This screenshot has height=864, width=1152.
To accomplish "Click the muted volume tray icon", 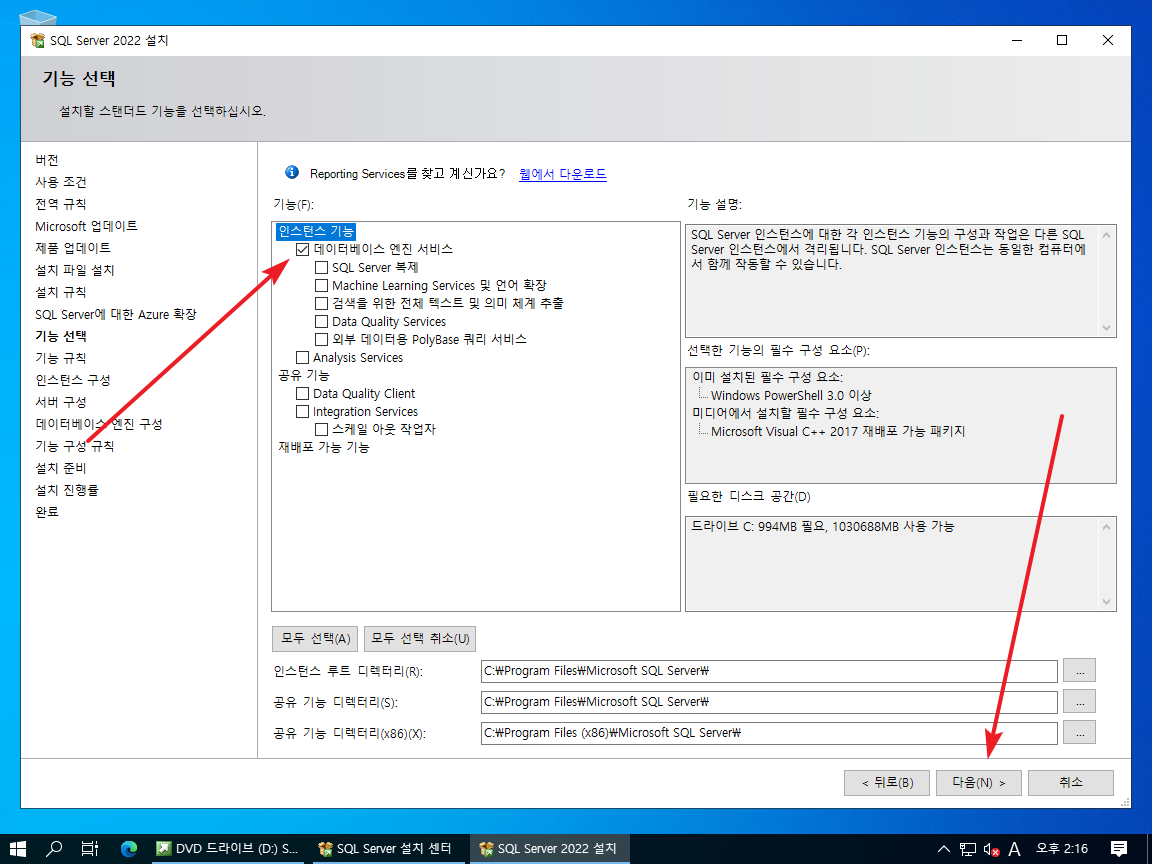I will point(991,849).
